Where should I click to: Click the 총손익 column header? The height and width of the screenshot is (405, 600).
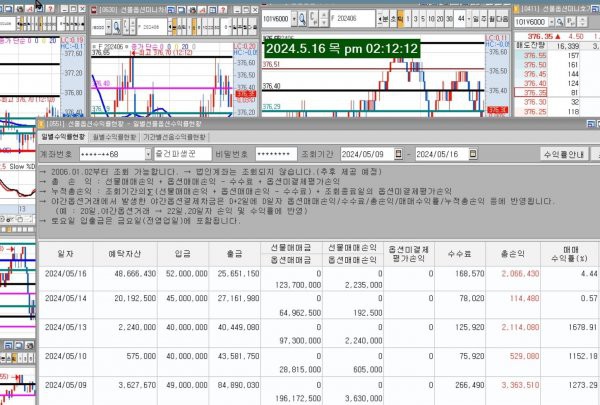pyautogui.click(x=513, y=254)
